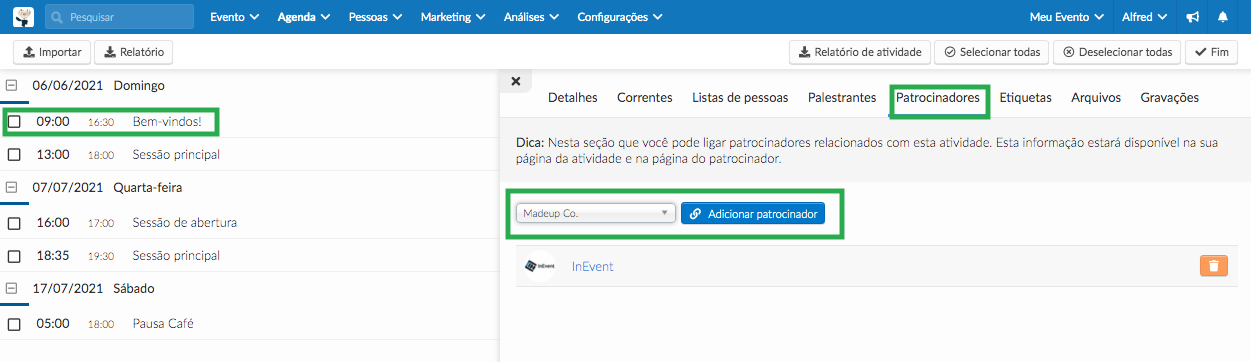
Task: Switch to the Gravações tab
Action: tap(1169, 98)
